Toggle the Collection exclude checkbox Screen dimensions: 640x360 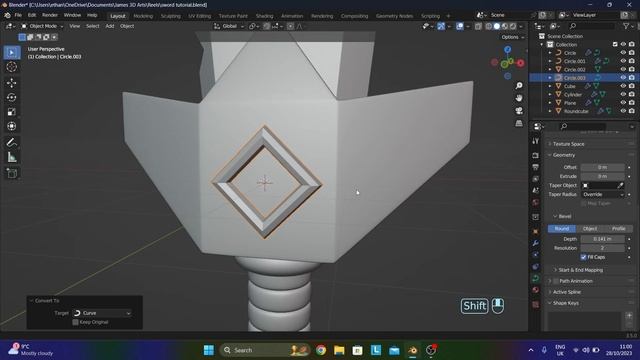tap(615, 44)
